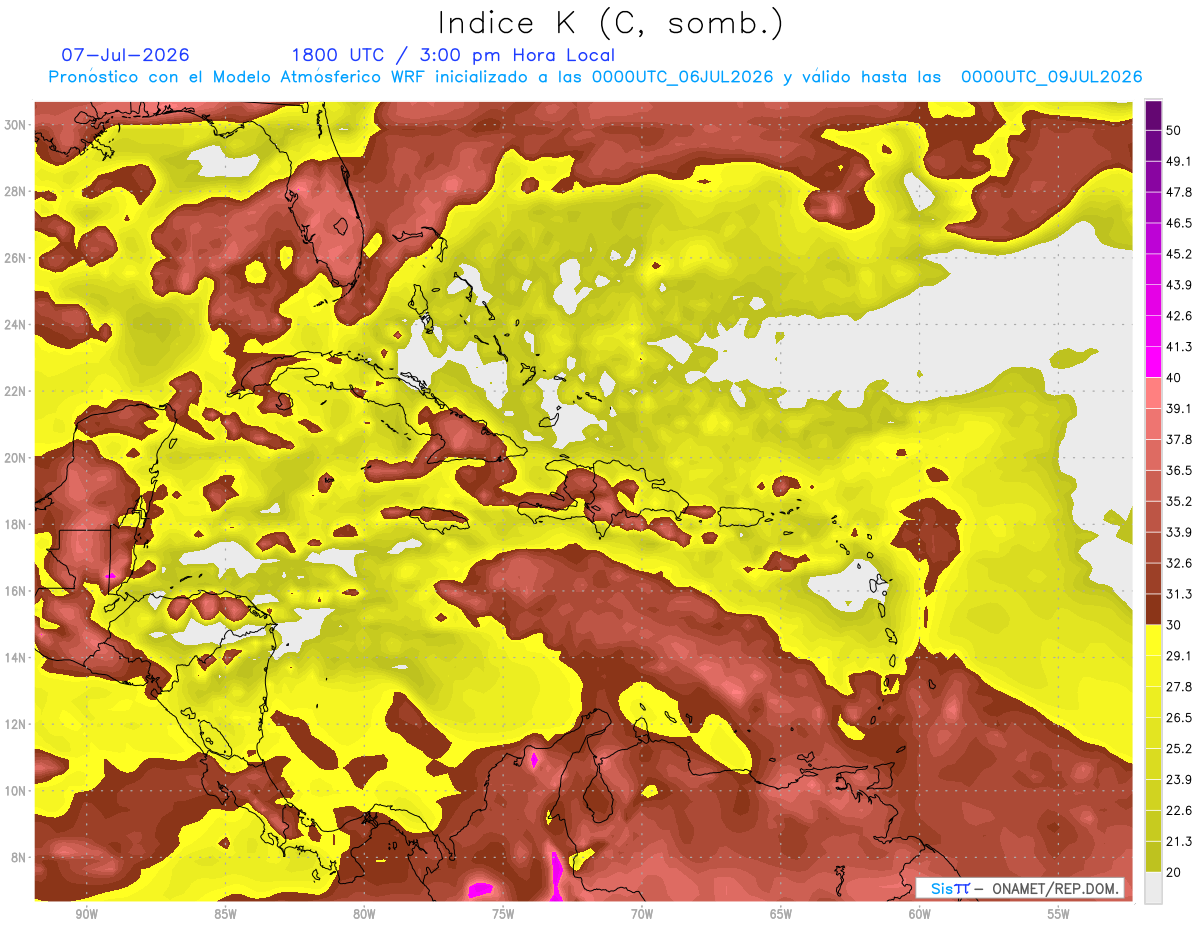The height and width of the screenshot is (927, 1200).
Task: Click the color scale value "39.1"
Action: click(1178, 408)
